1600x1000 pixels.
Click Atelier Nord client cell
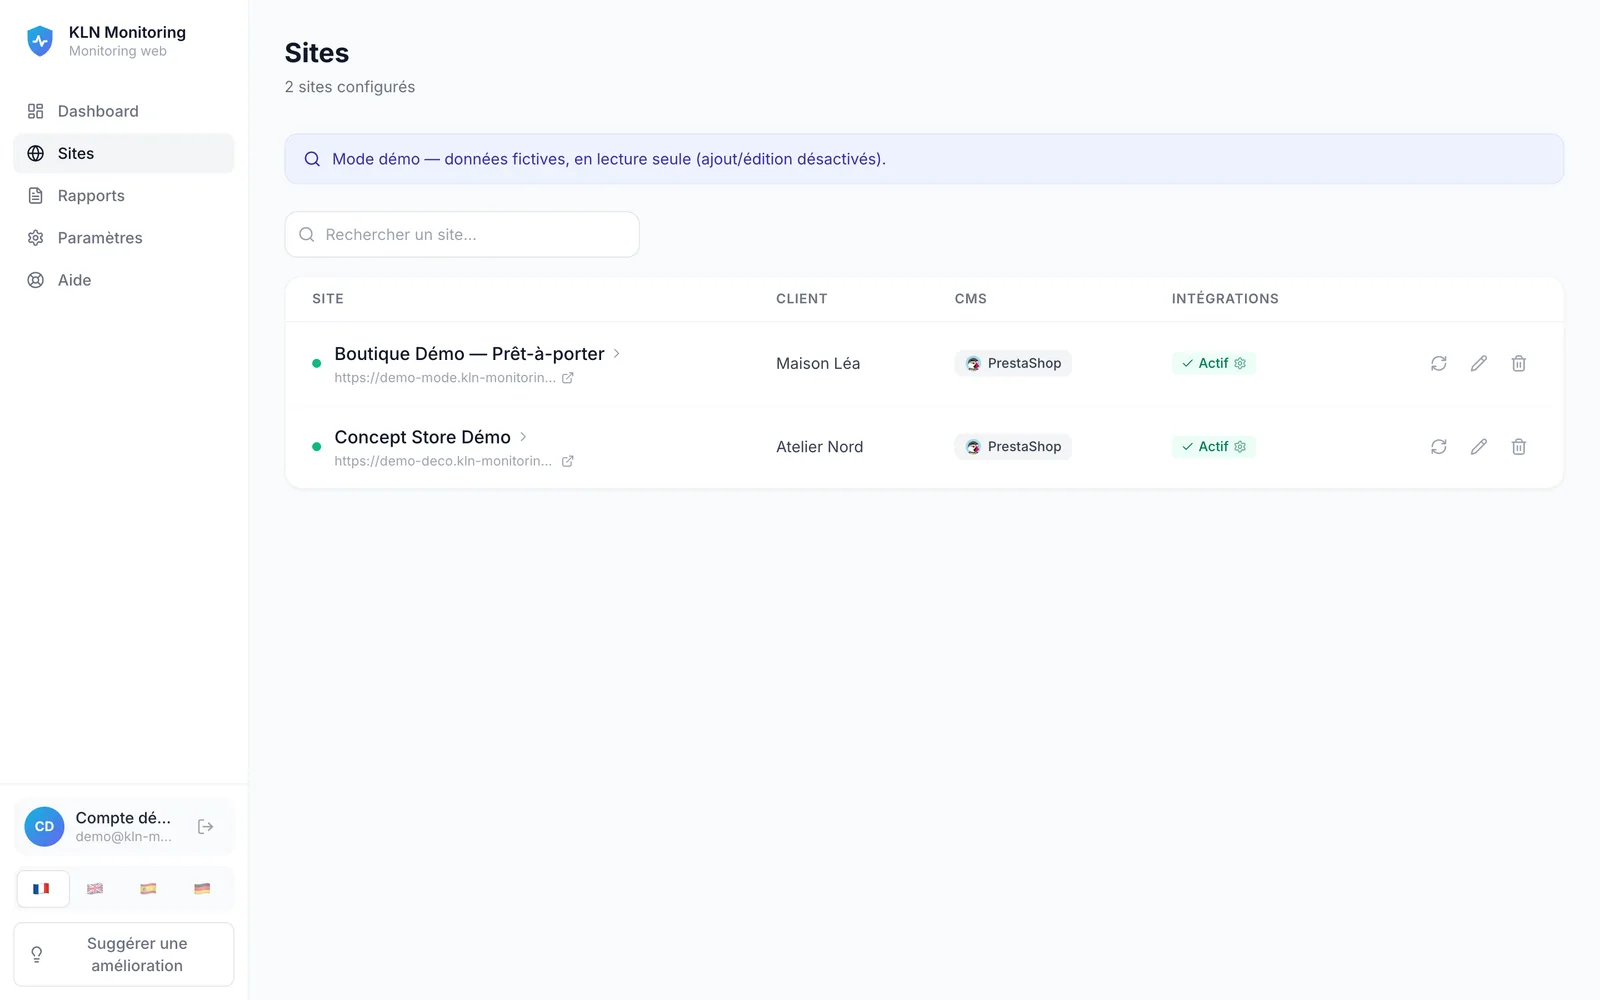coord(820,447)
